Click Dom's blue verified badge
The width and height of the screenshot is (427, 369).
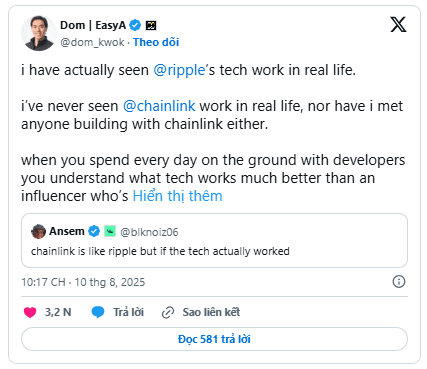tap(135, 25)
